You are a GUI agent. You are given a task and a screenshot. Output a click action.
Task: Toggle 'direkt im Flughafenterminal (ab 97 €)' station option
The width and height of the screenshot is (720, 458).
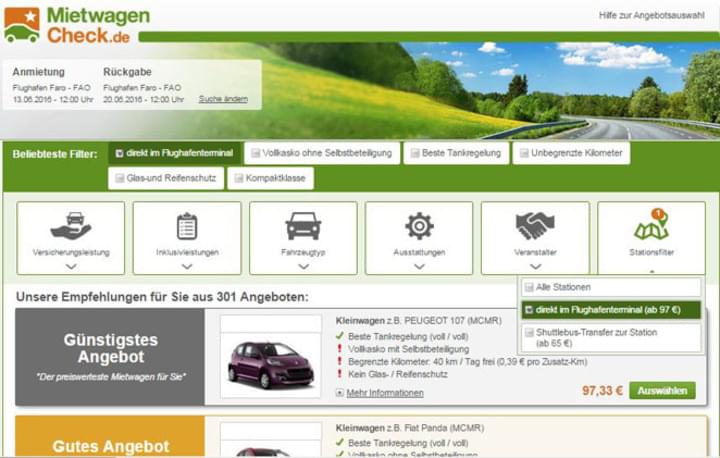click(x=611, y=310)
